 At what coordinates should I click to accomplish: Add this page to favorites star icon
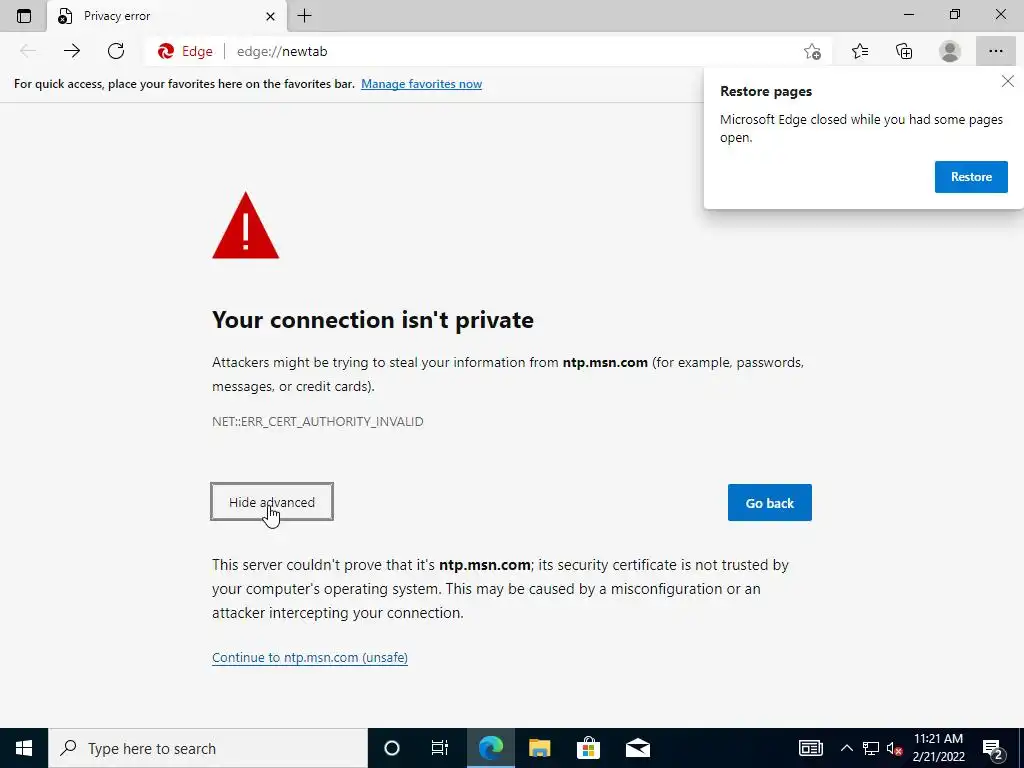pyautogui.click(x=812, y=51)
